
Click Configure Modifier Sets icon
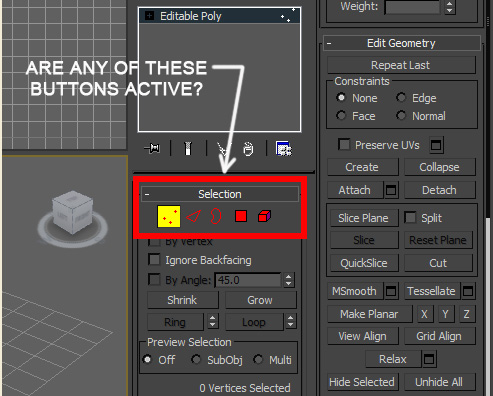click(x=284, y=148)
